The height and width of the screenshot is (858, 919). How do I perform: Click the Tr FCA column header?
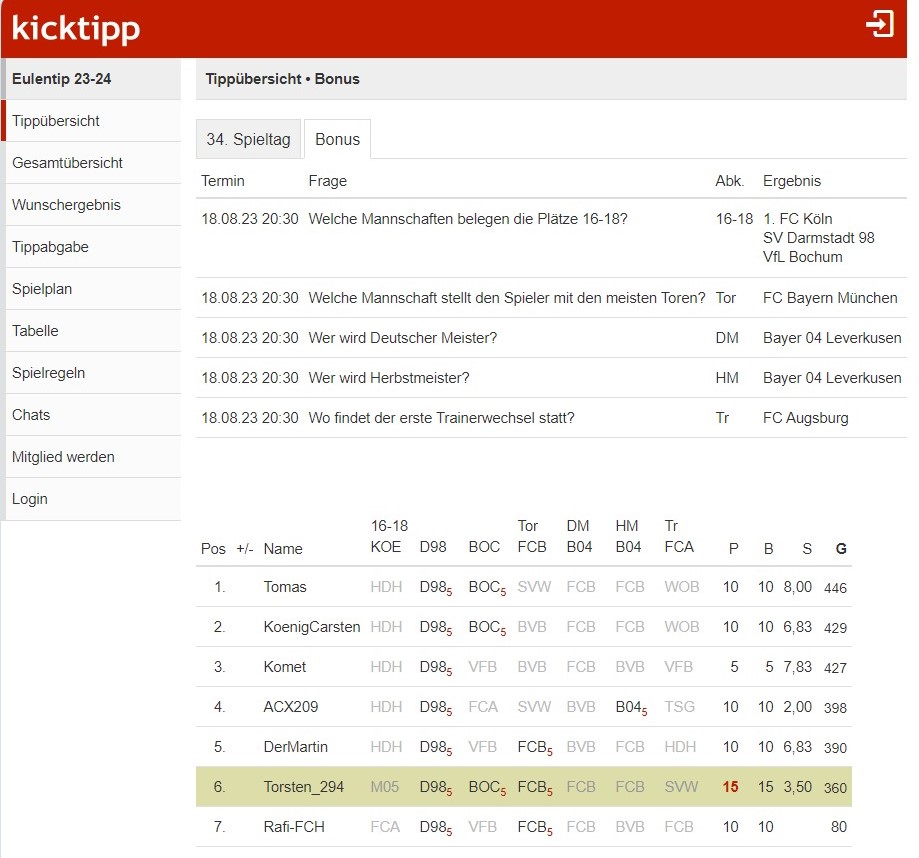[679, 536]
